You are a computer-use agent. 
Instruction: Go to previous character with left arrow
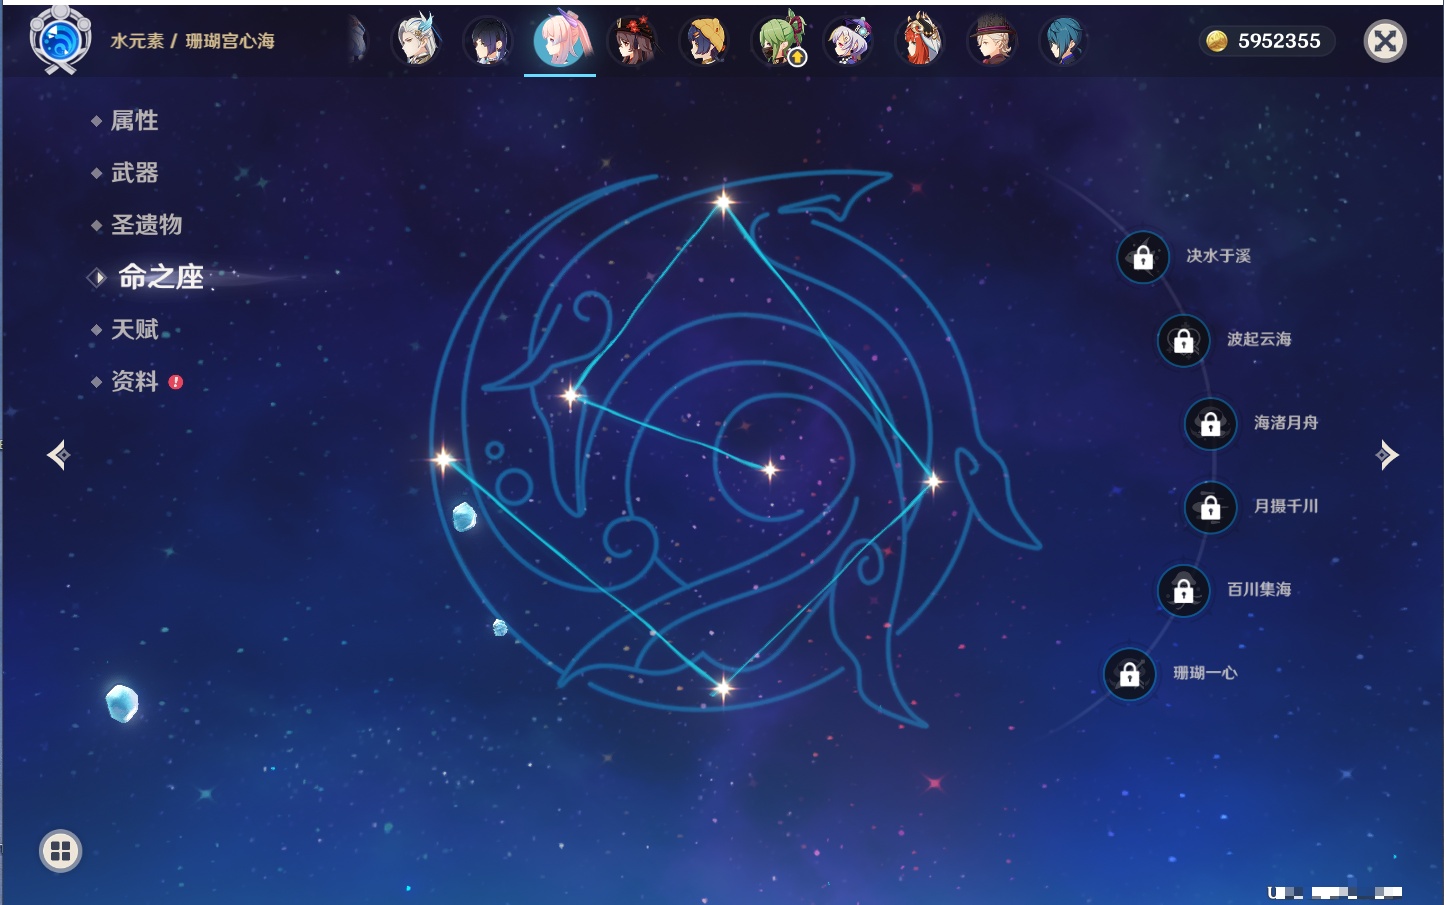pyautogui.click(x=58, y=455)
